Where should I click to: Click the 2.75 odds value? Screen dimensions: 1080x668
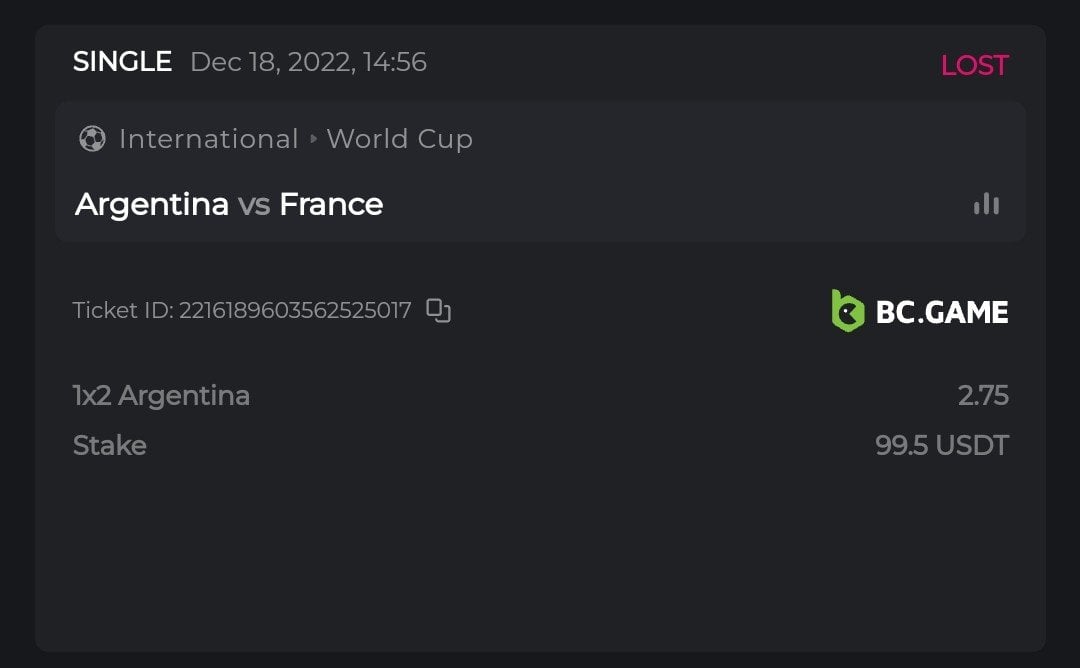coord(982,396)
